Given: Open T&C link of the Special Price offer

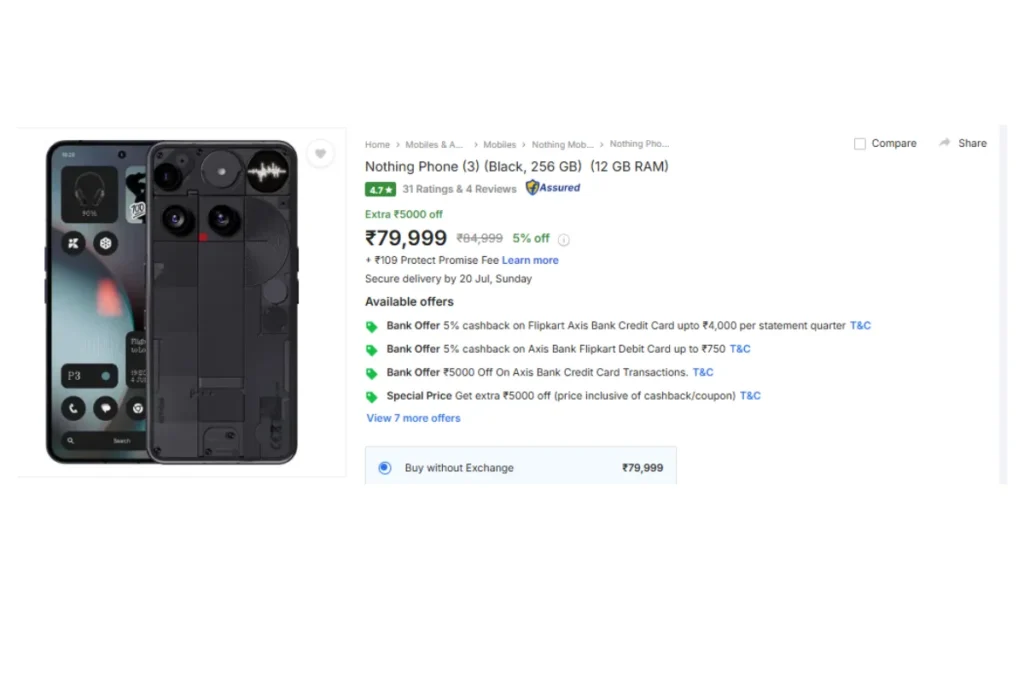Looking at the screenshot, I should (750, 396).
